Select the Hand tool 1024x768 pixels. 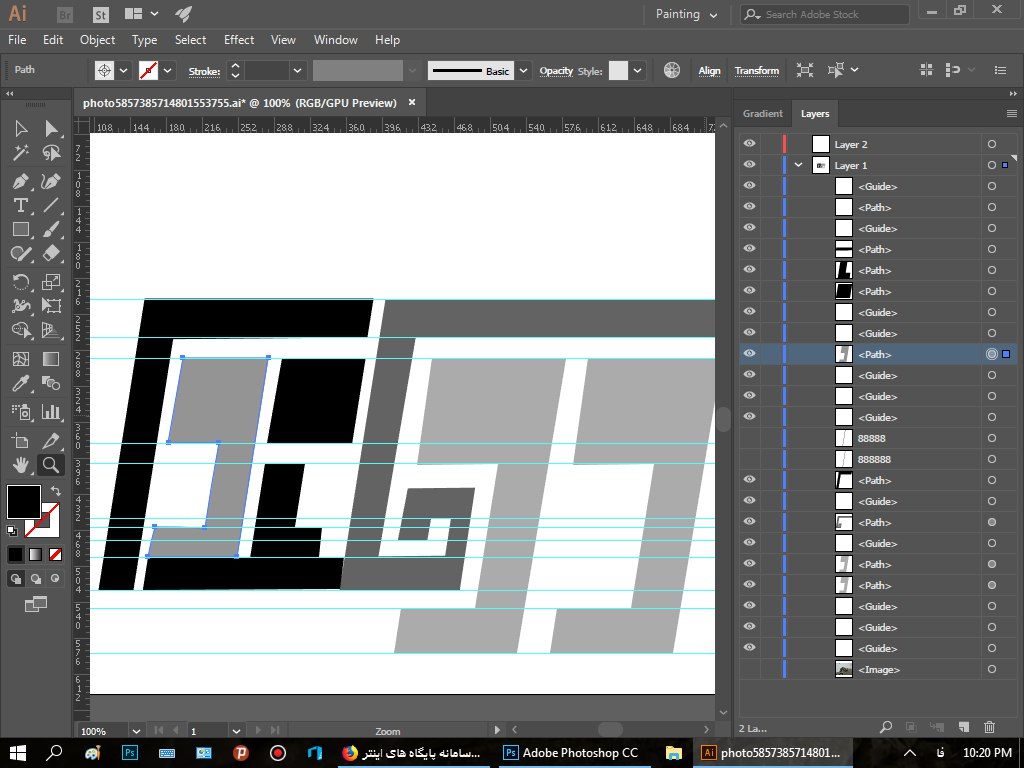tap(20, 465)
